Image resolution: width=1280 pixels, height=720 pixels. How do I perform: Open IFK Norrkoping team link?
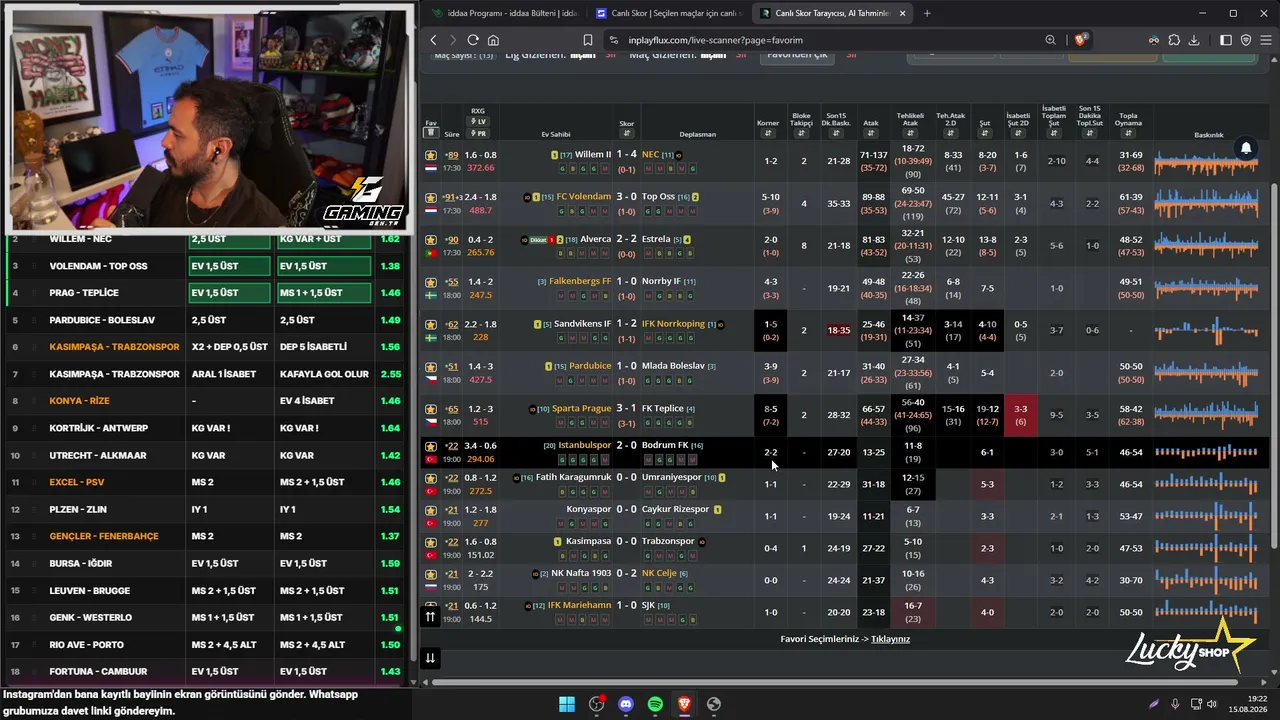pos(673,324)
